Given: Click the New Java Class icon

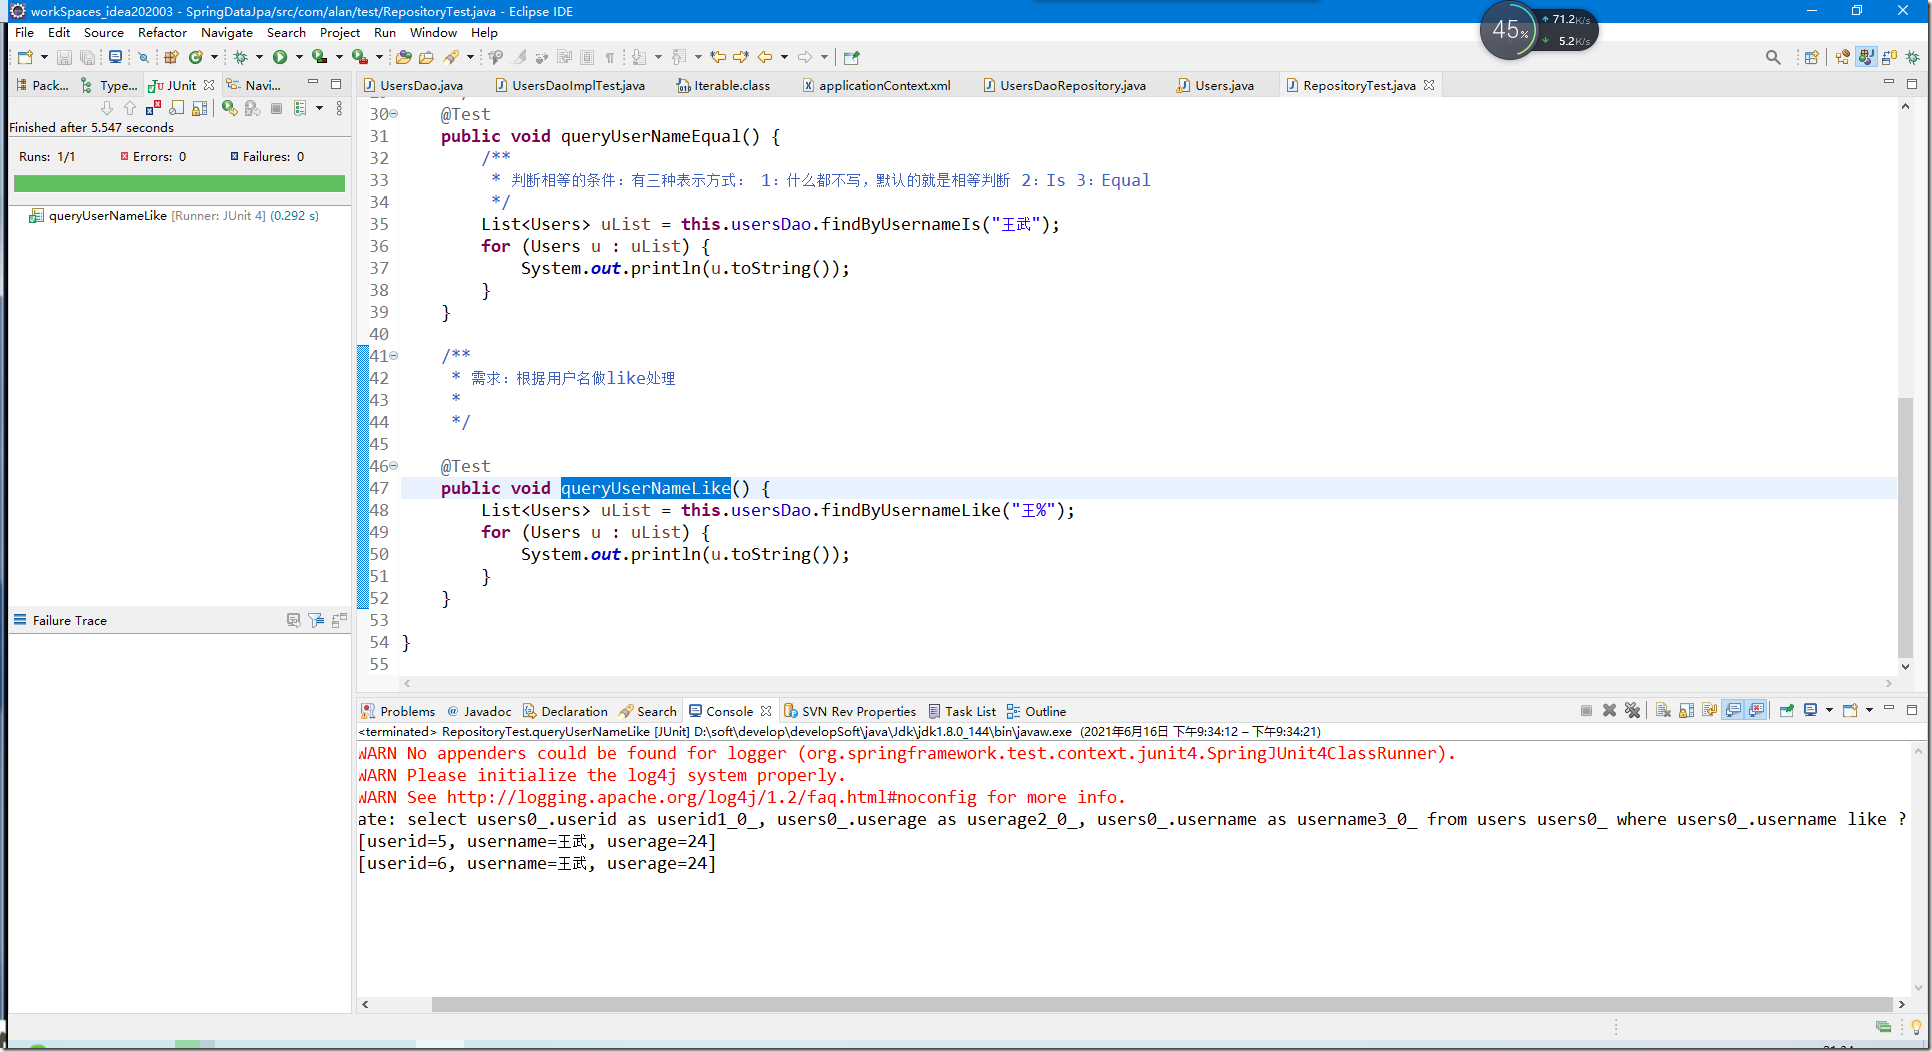Looking at the screenshot, I should (196, 57).
